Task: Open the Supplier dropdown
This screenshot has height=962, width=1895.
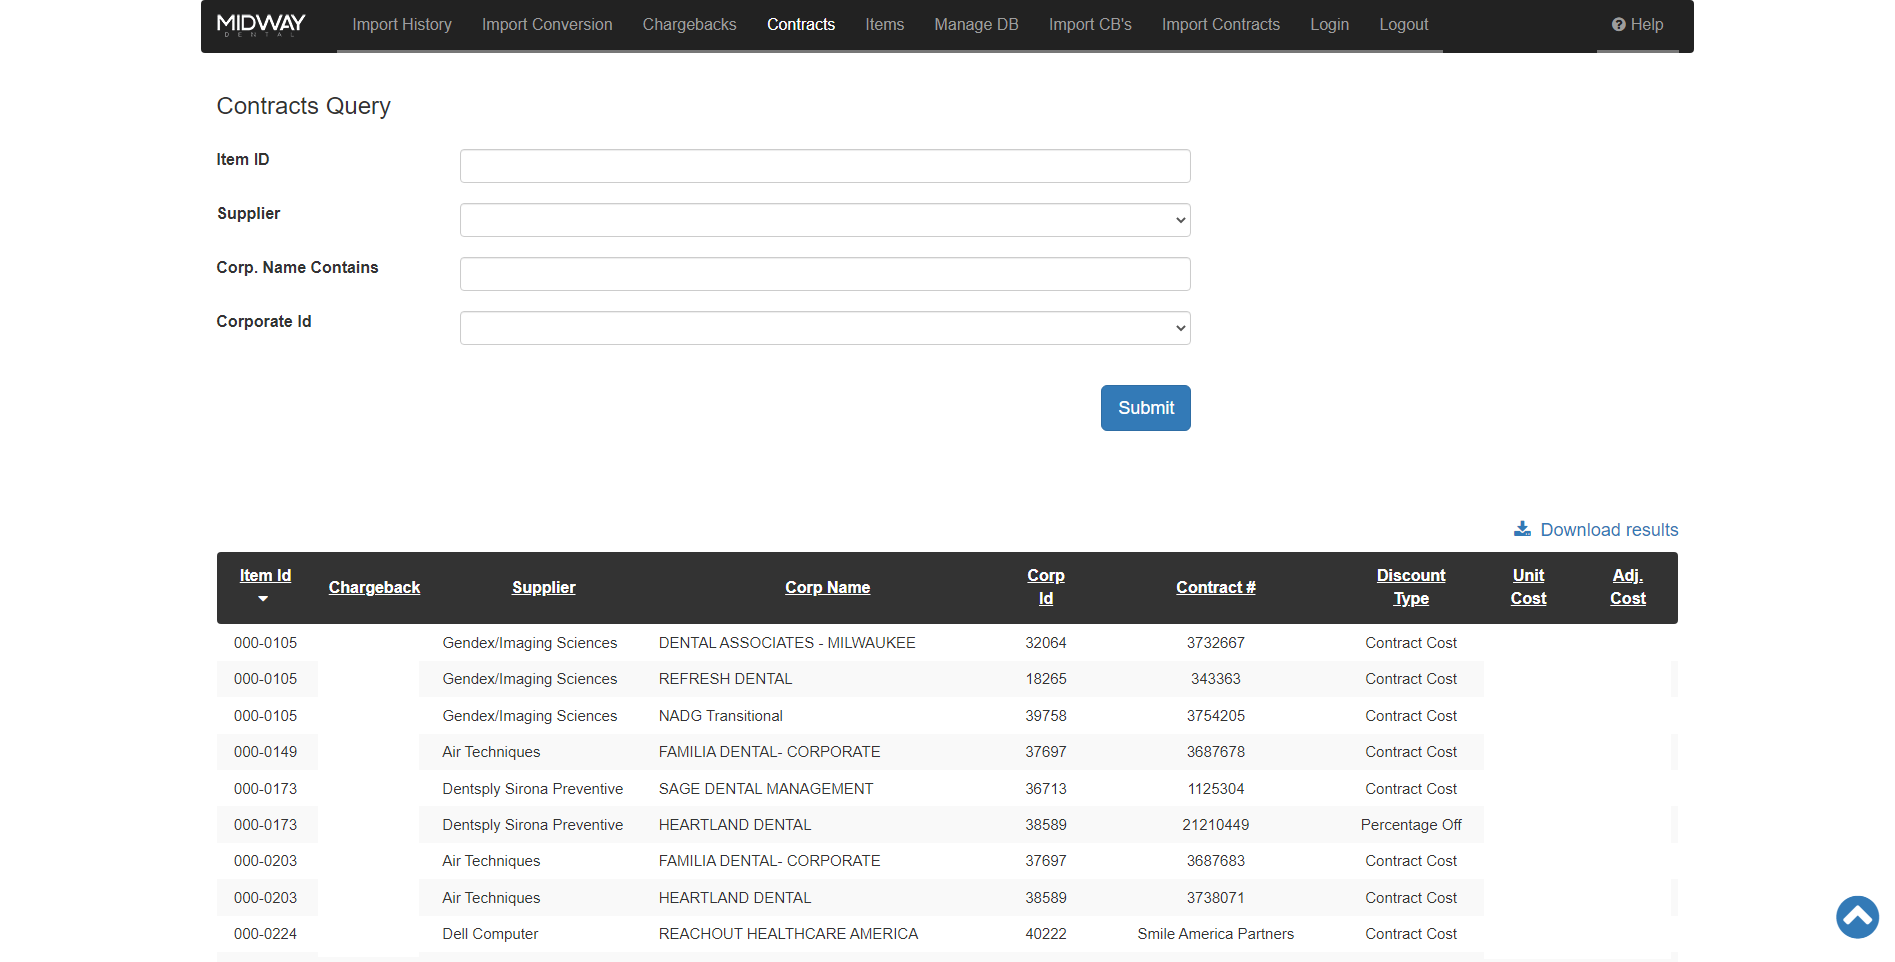Action: point(825,220)
